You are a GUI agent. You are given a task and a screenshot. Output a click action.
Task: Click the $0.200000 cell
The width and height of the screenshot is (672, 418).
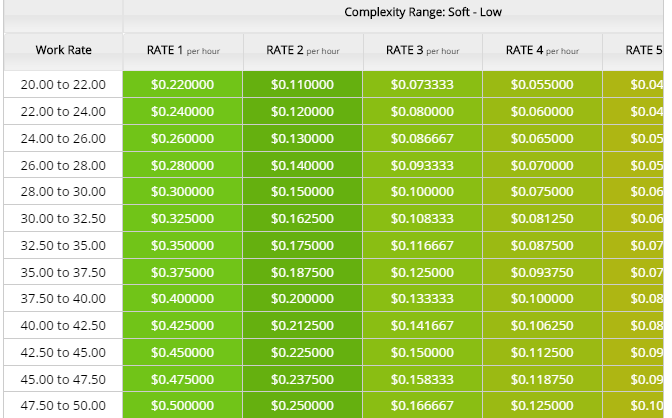tap(303, 299)
